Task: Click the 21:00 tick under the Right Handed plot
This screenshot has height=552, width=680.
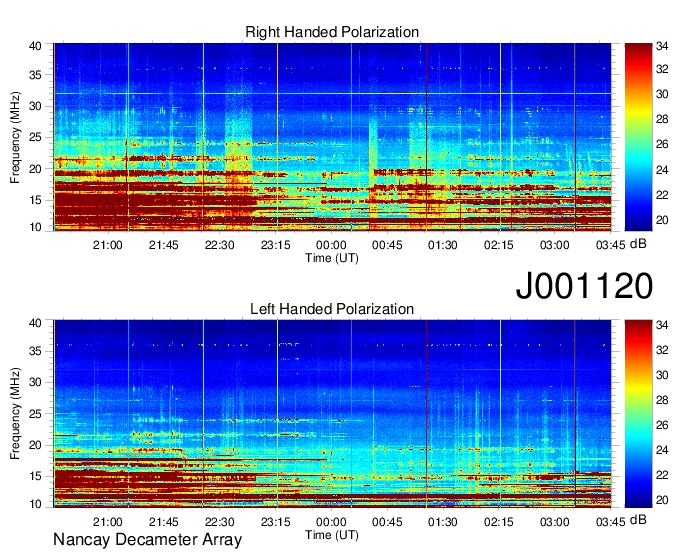Action: pyautogui.click(x=108, y=245)
